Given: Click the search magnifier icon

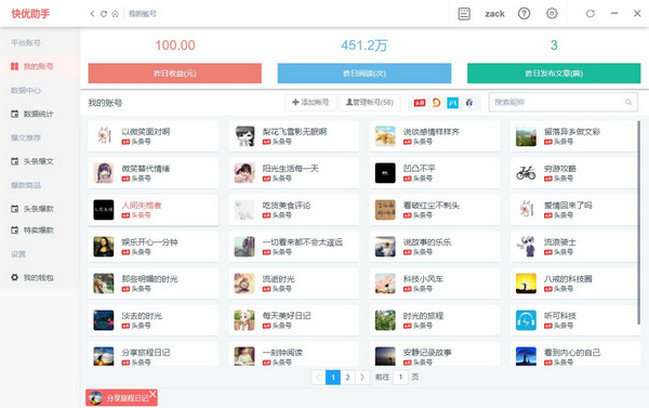Looking at the screenshot, I should tap(628, 102).
